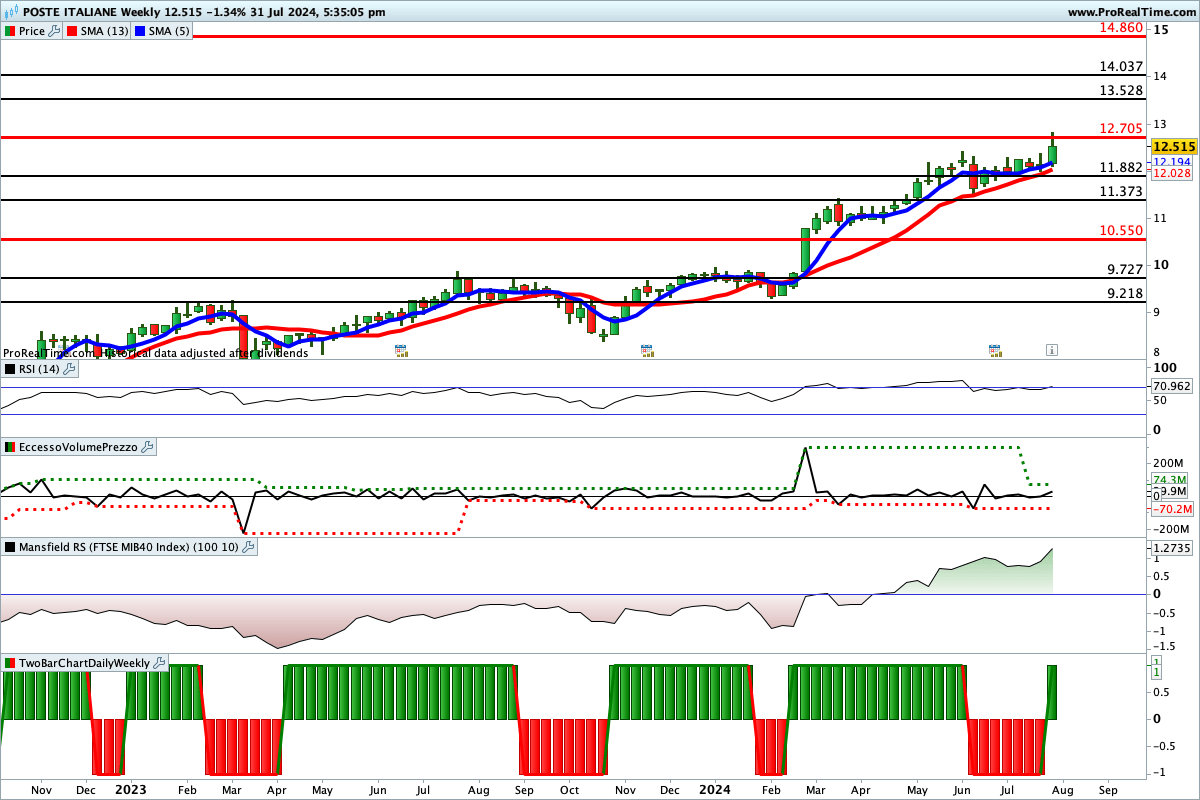
Task: Open RSI (14) settings wrench
Action: click(69, 369)
